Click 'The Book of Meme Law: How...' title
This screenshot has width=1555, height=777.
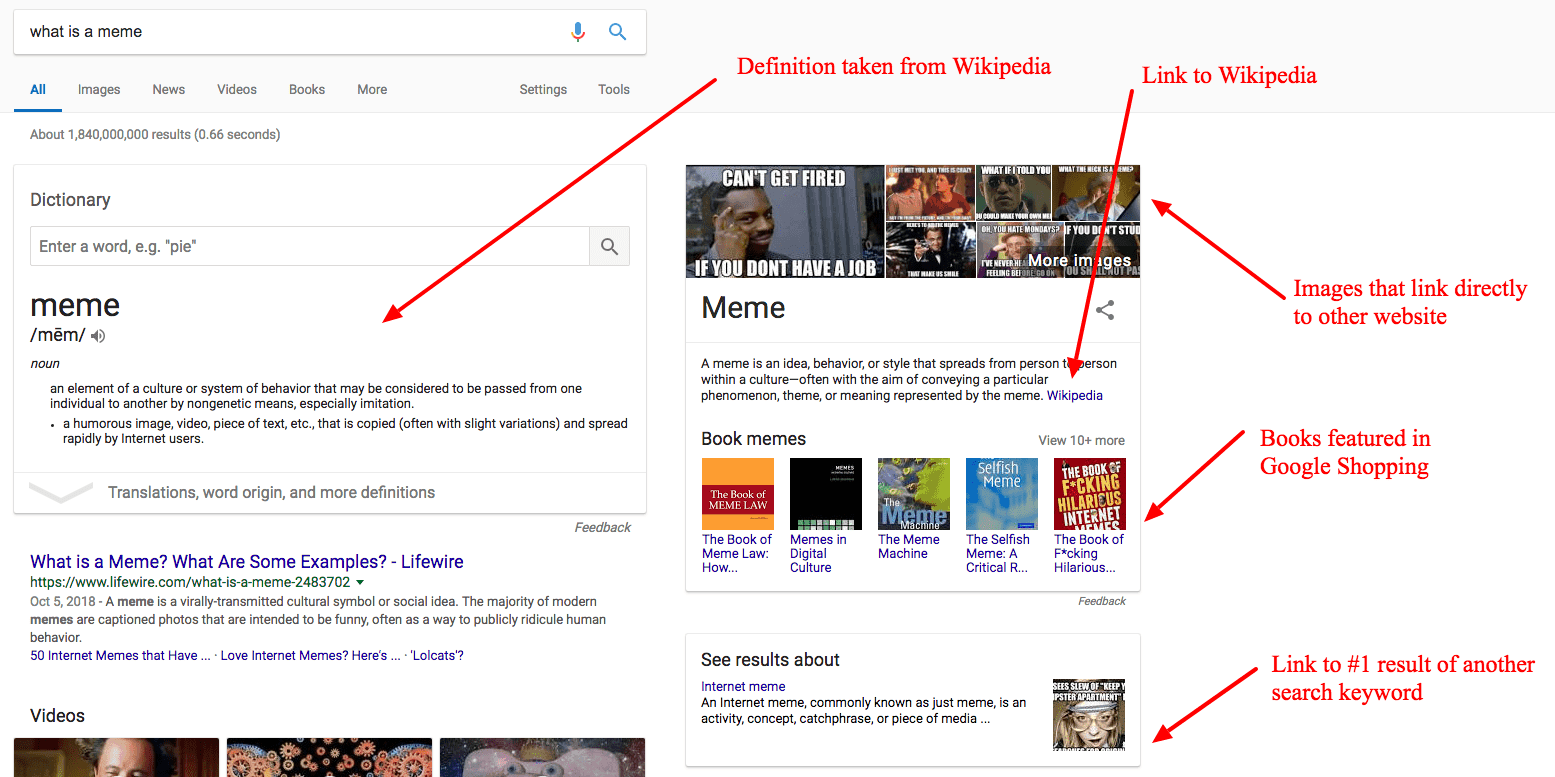(x=737, y=553)
